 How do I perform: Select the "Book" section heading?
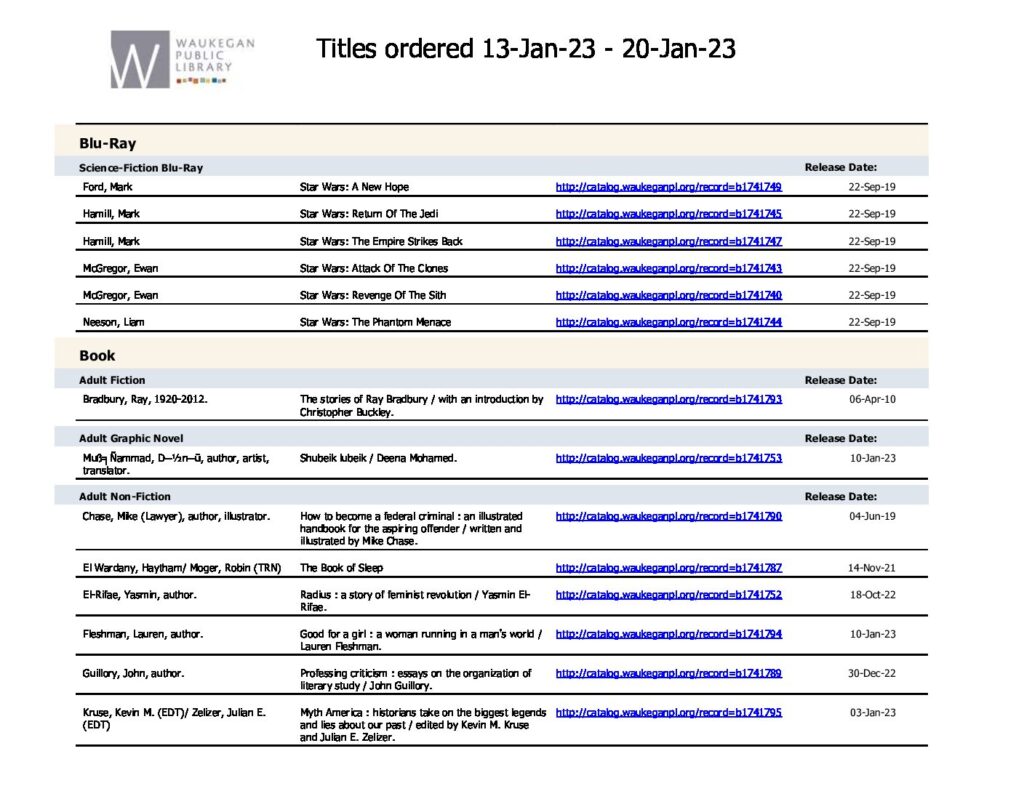coord(97,355)
